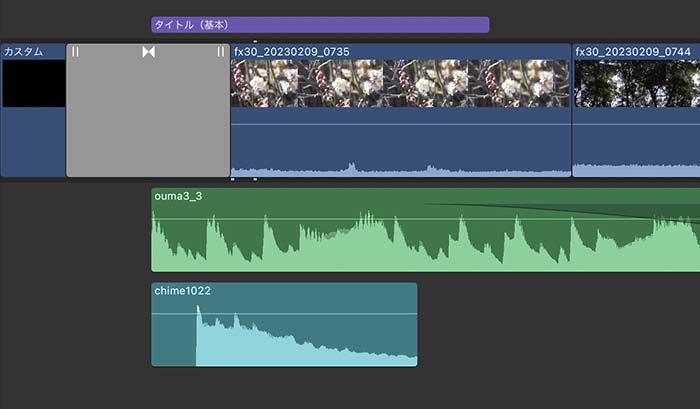
Task: Click the cross-dissolve transition bowtie icon
Action: click(x=149, y=52)
